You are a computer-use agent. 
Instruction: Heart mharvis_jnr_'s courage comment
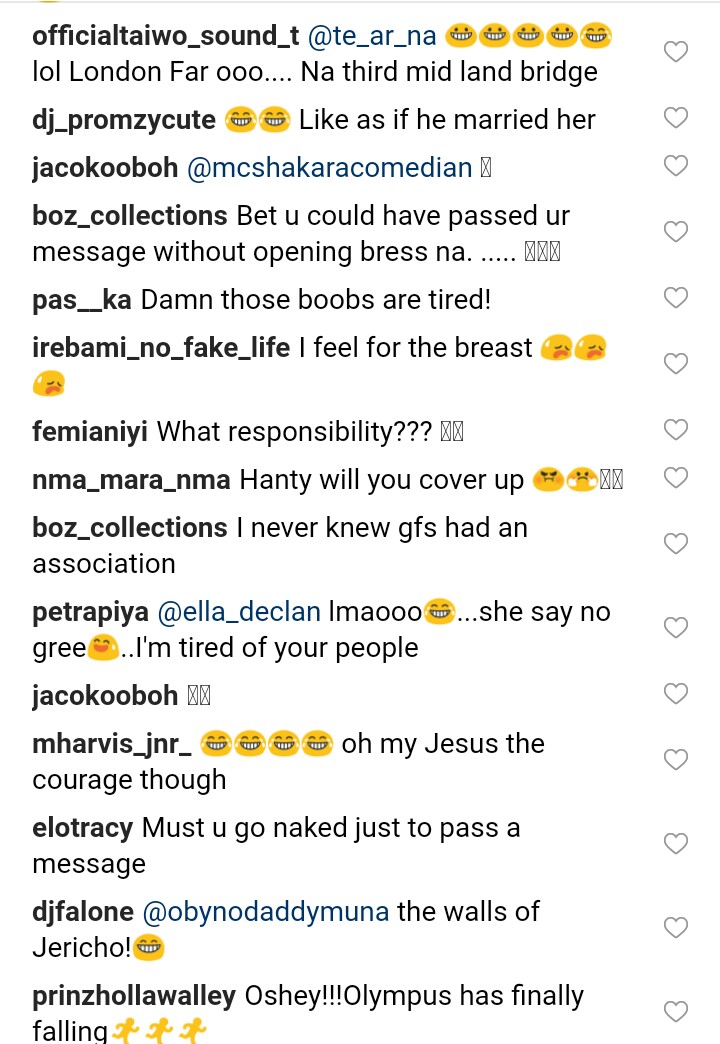[676, 760]
